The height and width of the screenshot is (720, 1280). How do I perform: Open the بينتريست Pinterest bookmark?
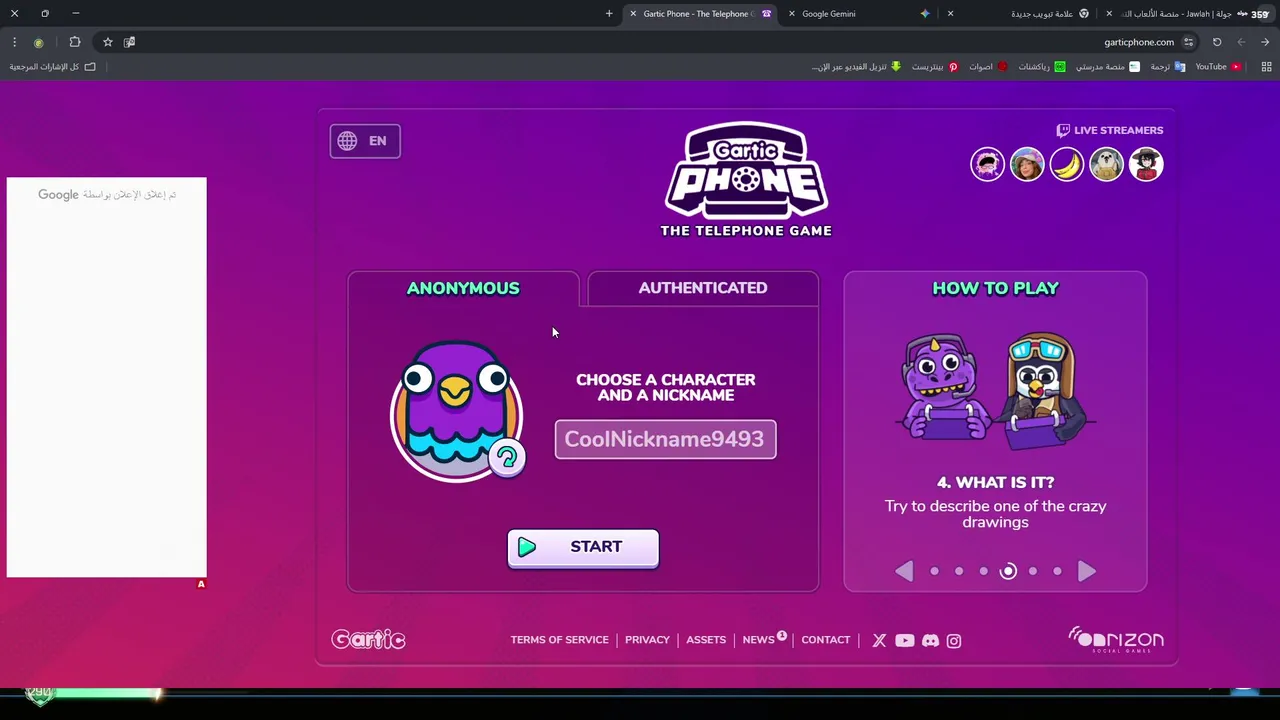pyautogui.click(x=935, y=67)
